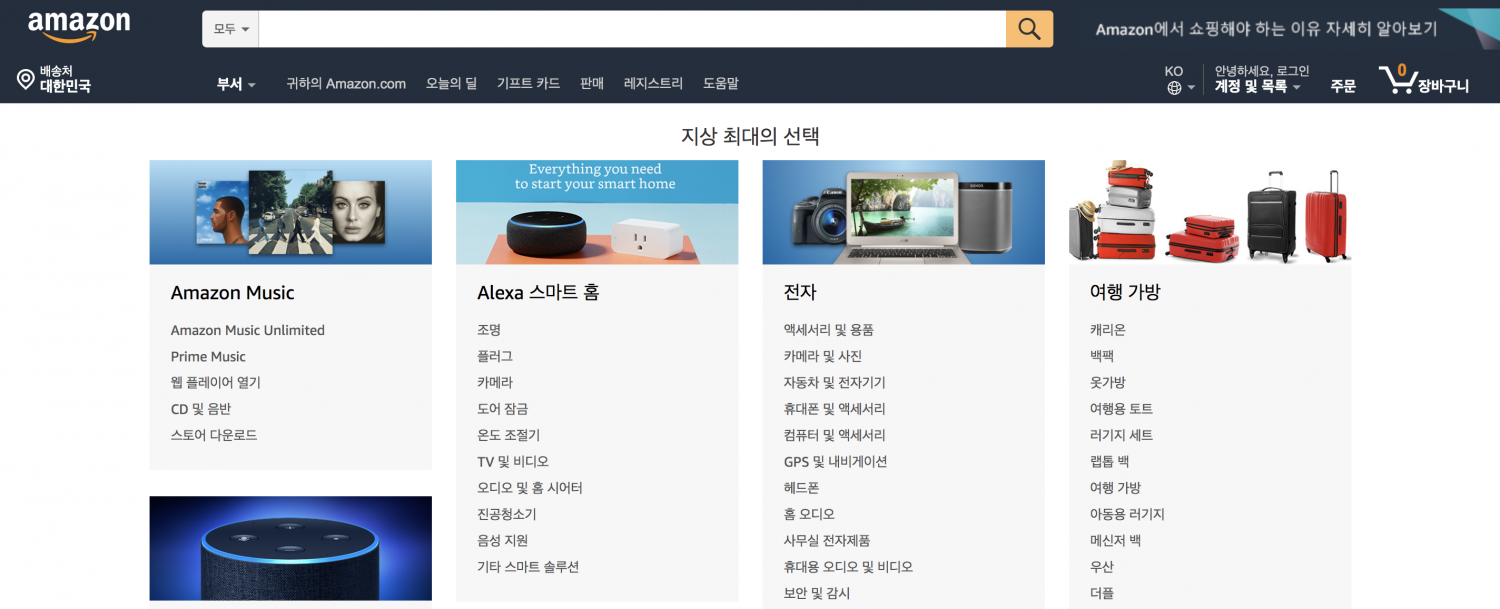This screenshot has height=609, width=1500.
Task: Expand the 계정 및 목록 account dropdown
Action: [1258, 87]
